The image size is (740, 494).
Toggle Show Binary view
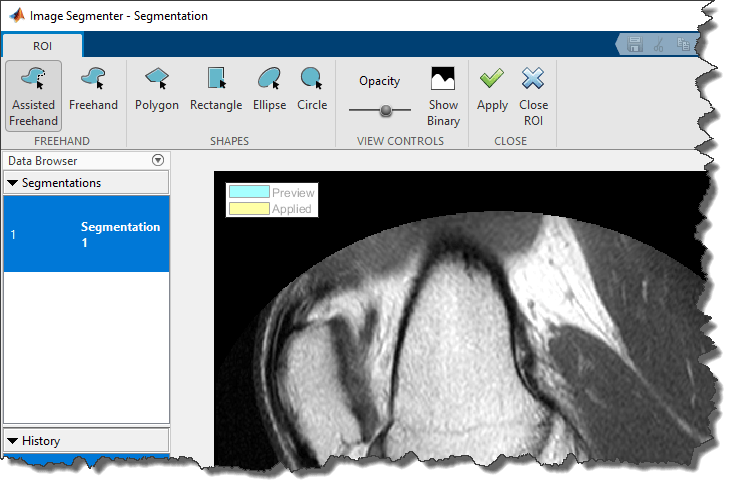[x=443, y=96]
